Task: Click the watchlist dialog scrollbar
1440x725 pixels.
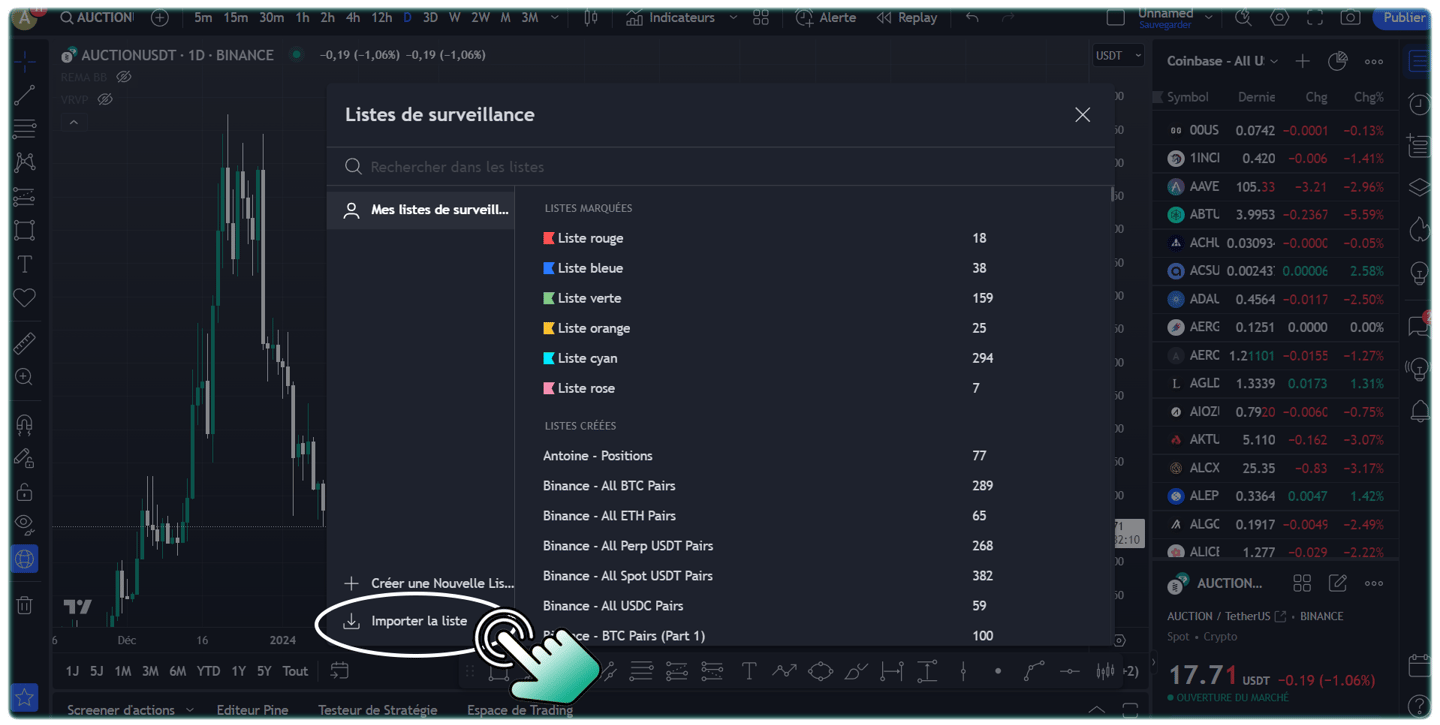Action: click(x=1111, y=195)
